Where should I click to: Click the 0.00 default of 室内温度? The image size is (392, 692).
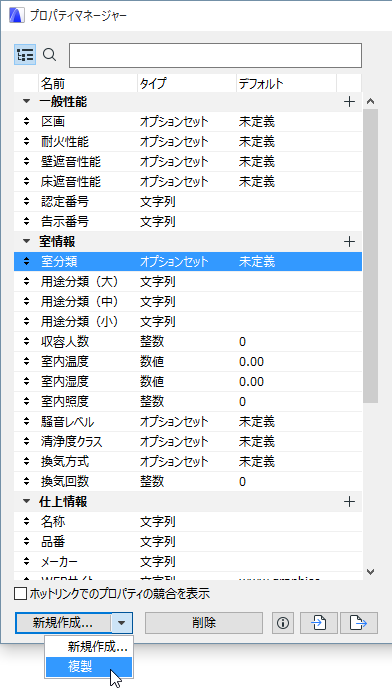(x=251, y=362)
